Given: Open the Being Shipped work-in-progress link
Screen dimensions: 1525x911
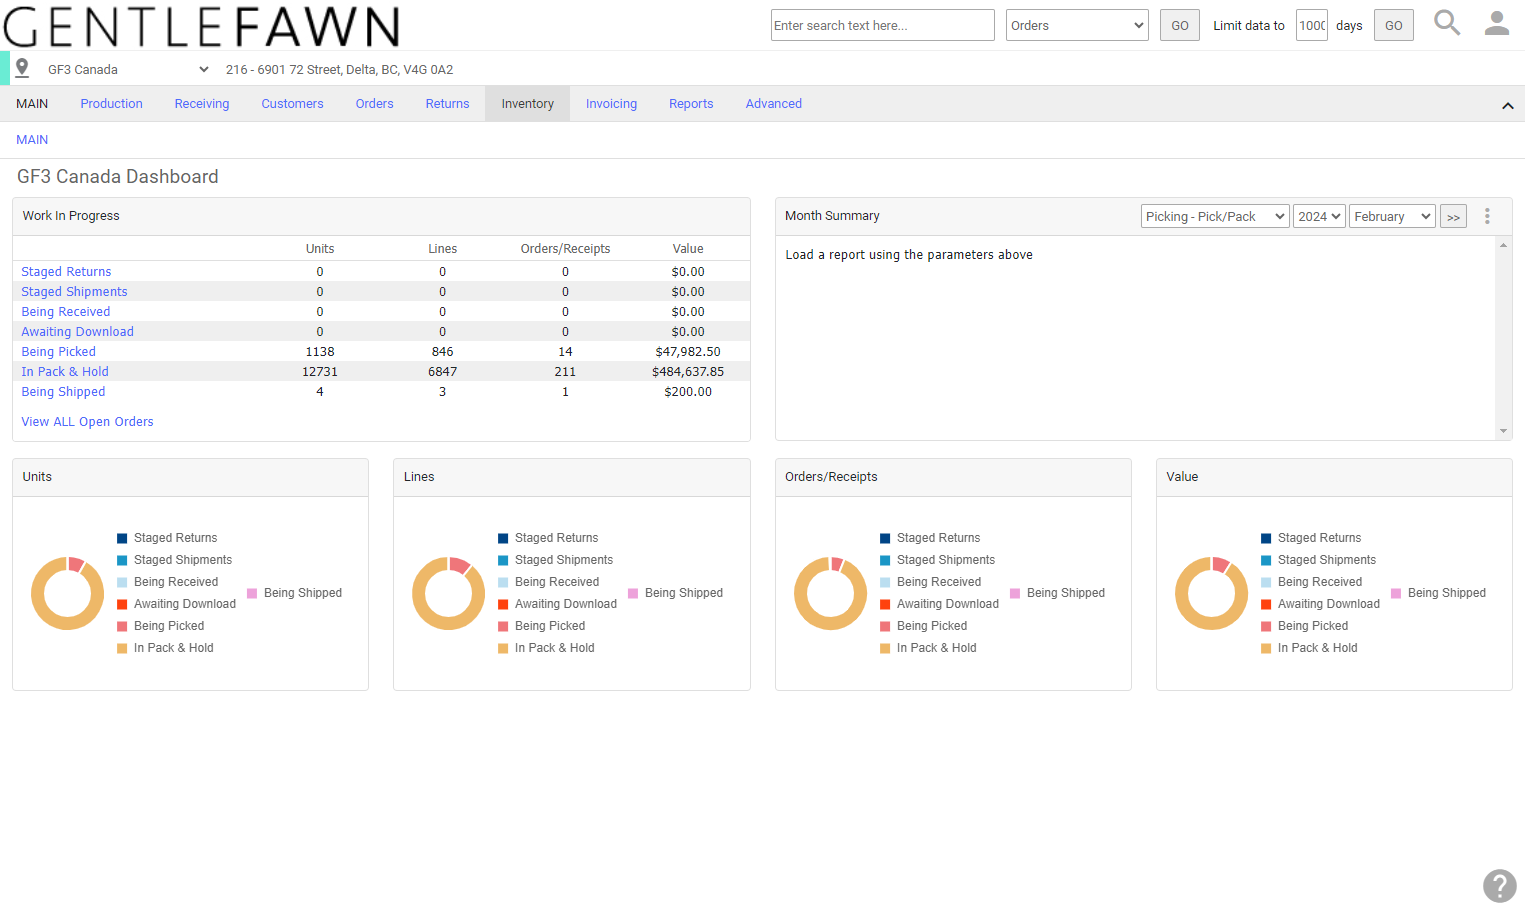Looking at the screenshot, I should [x=63, y=392].
